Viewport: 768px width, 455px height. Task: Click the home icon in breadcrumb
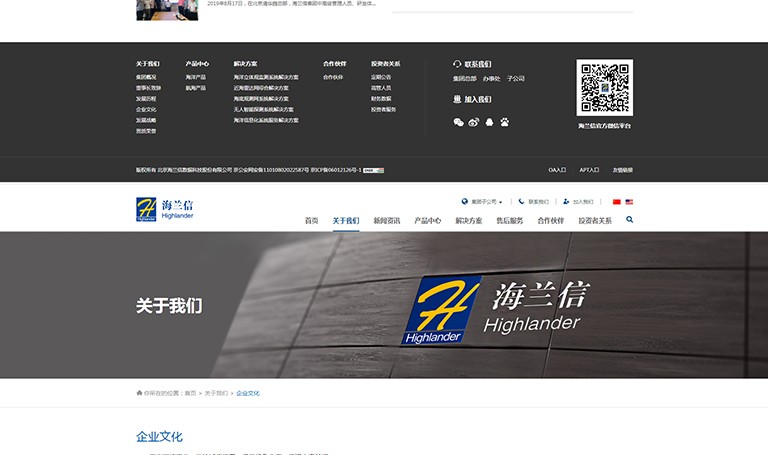point(139,393)
